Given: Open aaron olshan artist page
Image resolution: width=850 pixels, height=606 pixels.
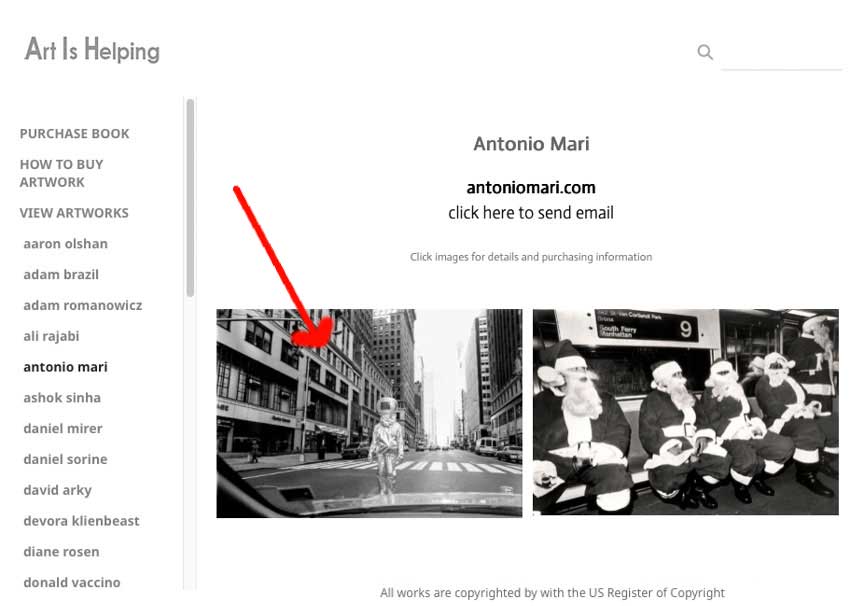Looking at the screenshot, I should click(x=65, y=244).
